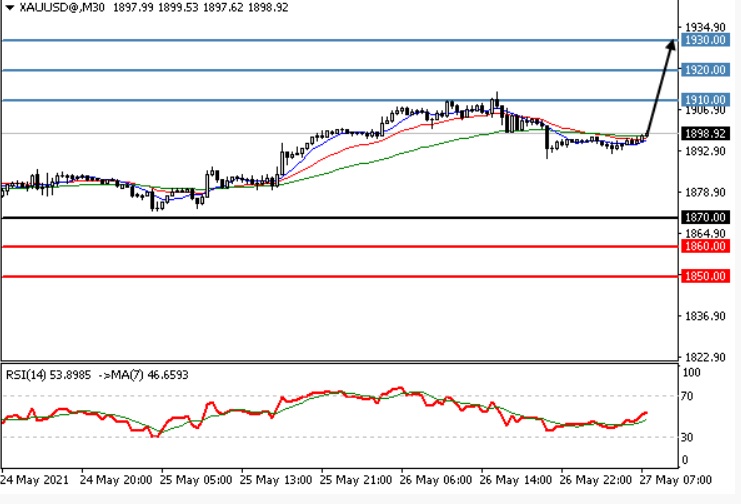741x504 pixels.
Task: Click the red 1860.00 price label
Action: click(x=705, y=246)
